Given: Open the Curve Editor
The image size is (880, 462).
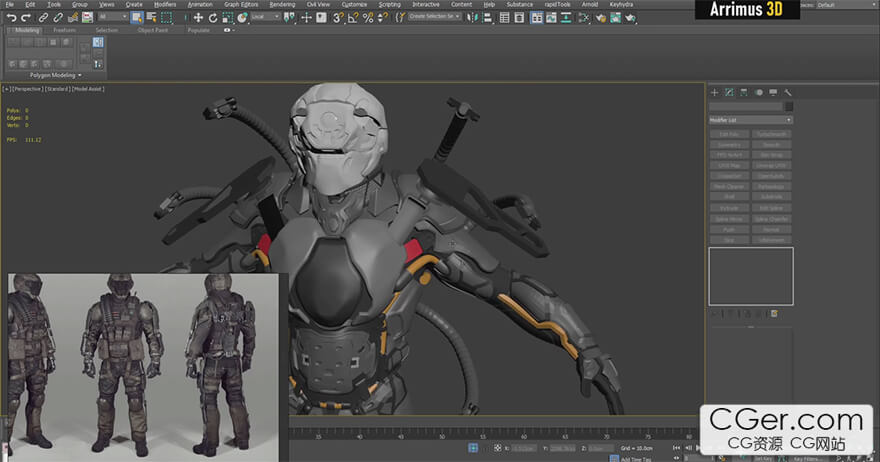Looking at the screenshot, I should pyautogui.click(x=552, y=18).
